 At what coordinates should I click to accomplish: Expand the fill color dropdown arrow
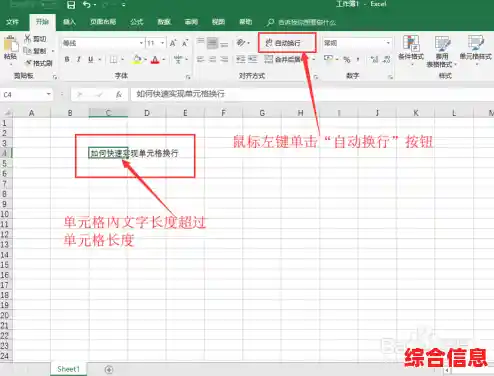coord(146,60)
